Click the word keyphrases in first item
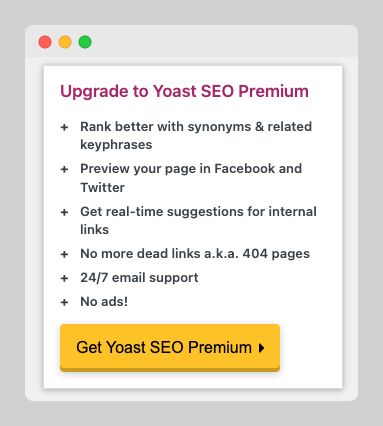Viewport: 383px width, 426px height. point(116,145)
